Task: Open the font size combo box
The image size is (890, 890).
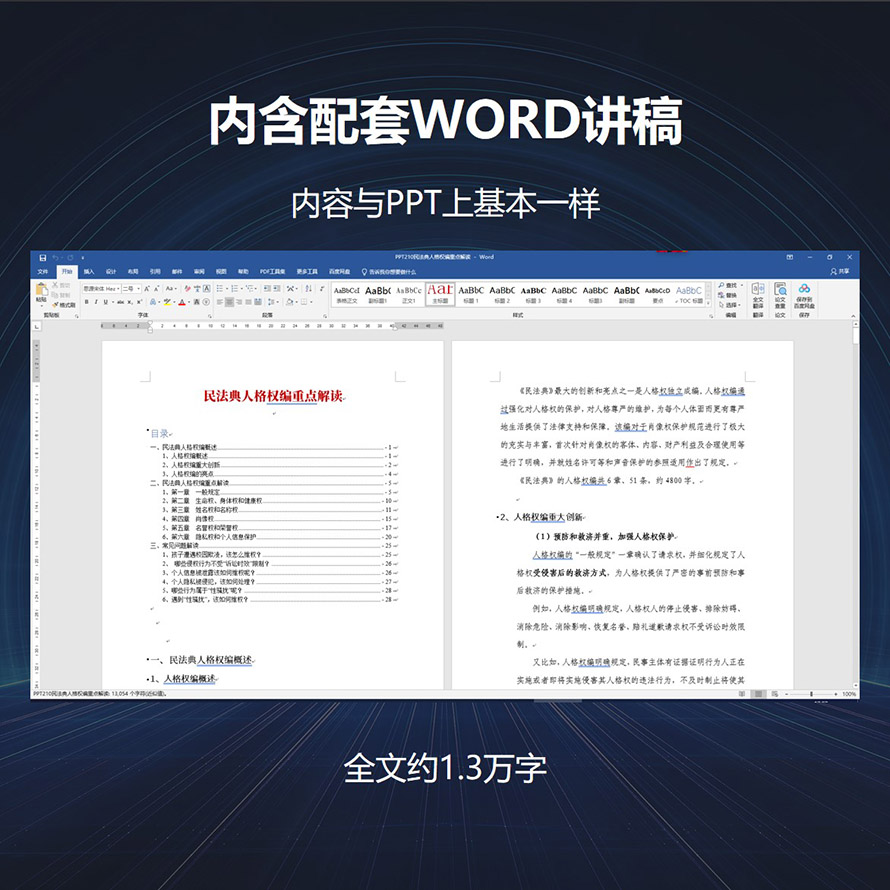Action: pyautogui.click(x=132, y=289)
